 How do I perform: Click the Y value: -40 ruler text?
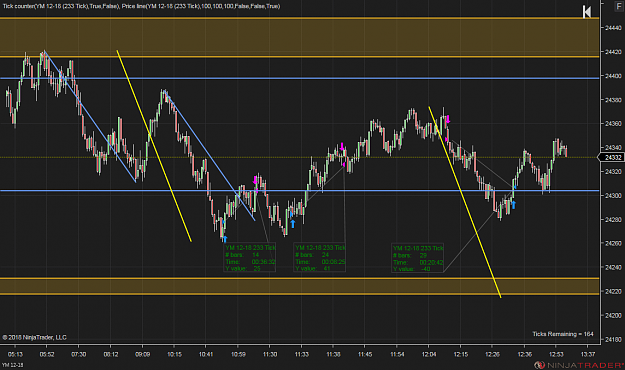[412, 269]
